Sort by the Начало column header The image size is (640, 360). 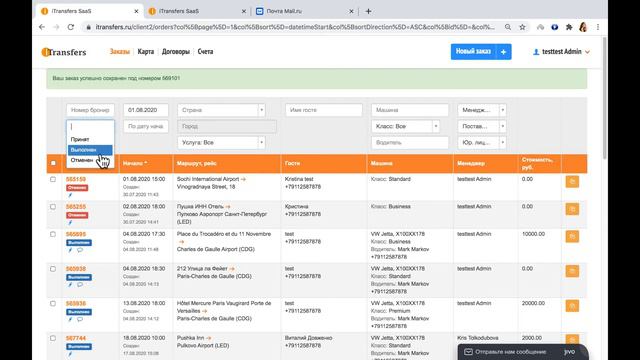135,163
